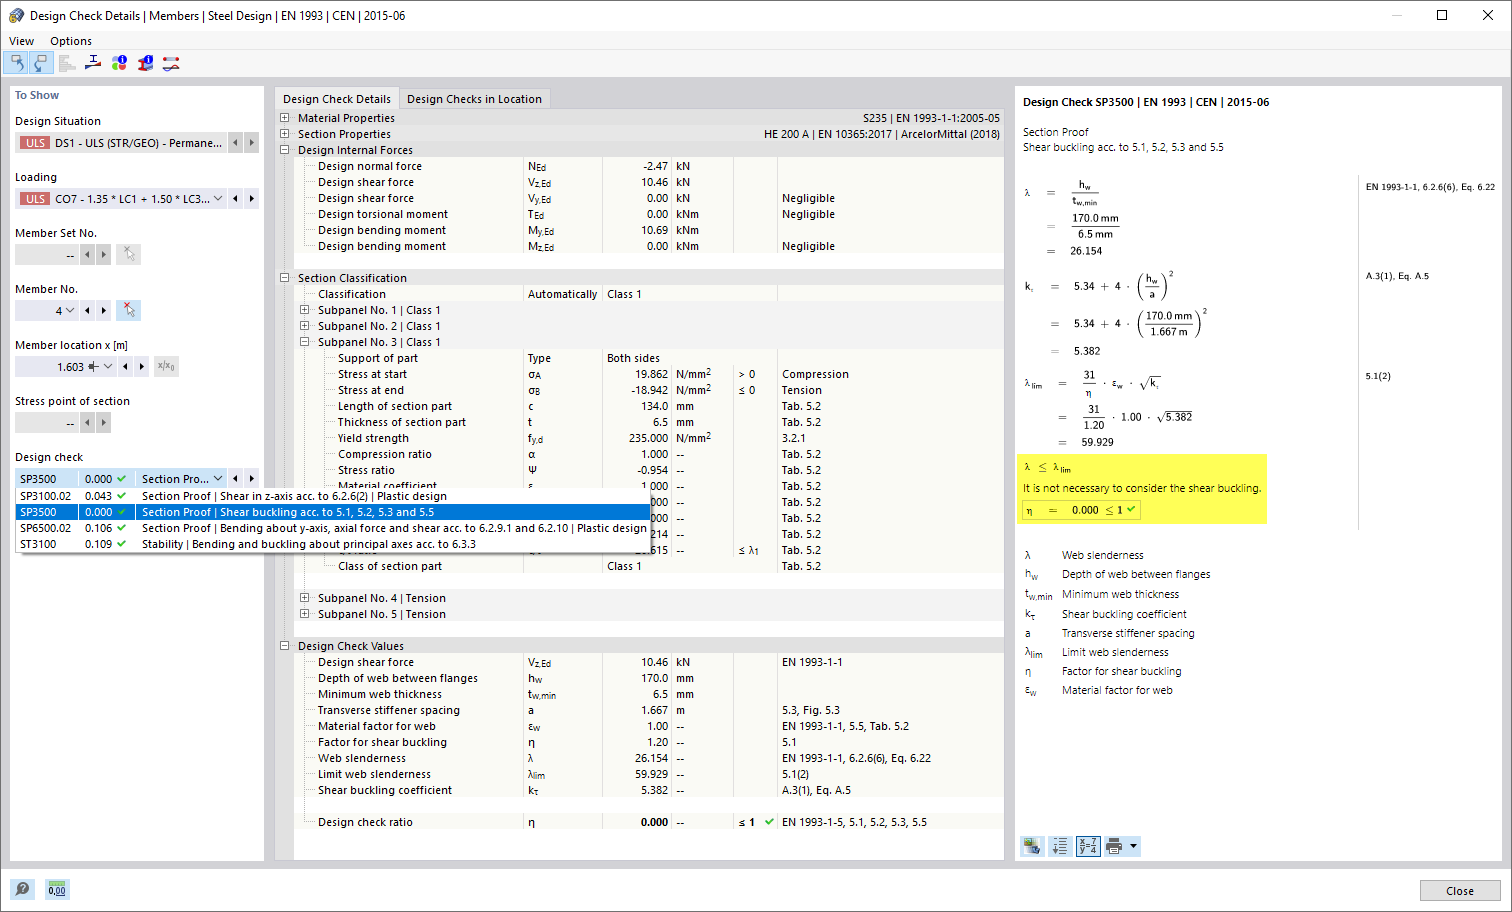Click the Stress point of section field
1512x912 pixels.
click(47, 423)
